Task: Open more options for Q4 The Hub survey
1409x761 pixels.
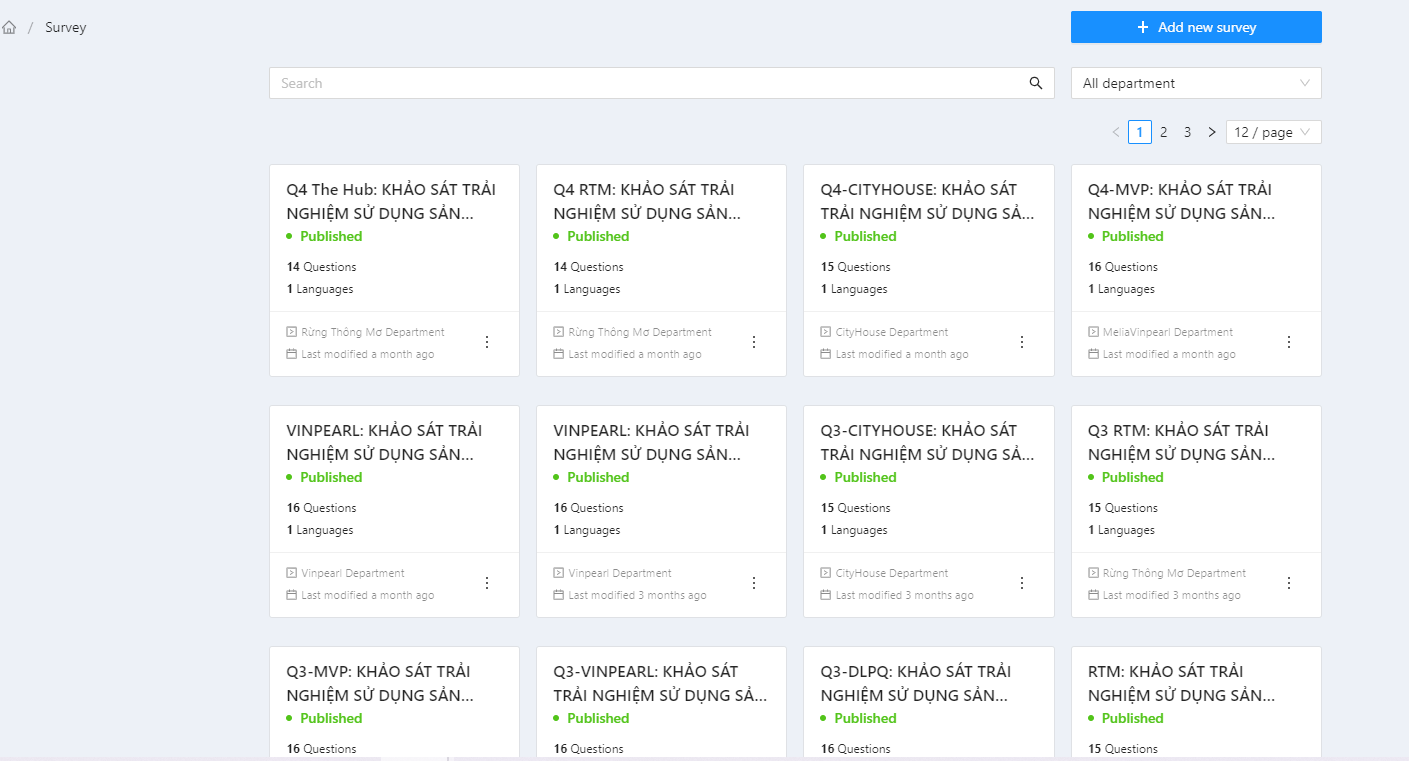Action: click(x=487, y=342)
